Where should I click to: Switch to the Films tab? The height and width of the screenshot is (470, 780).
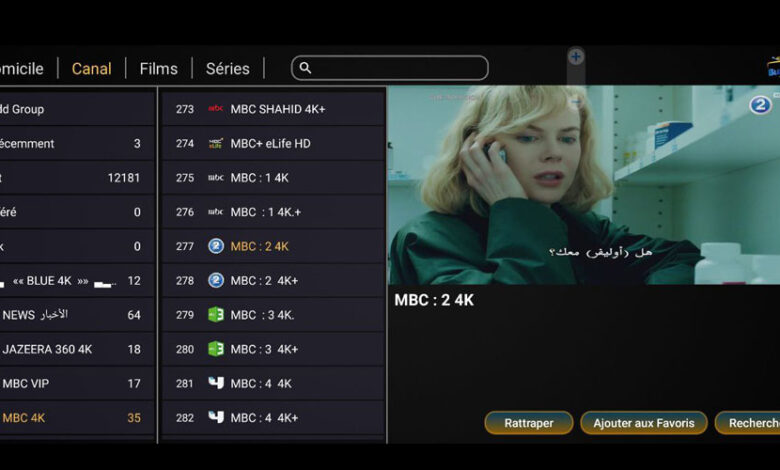[x=159, y=69]
